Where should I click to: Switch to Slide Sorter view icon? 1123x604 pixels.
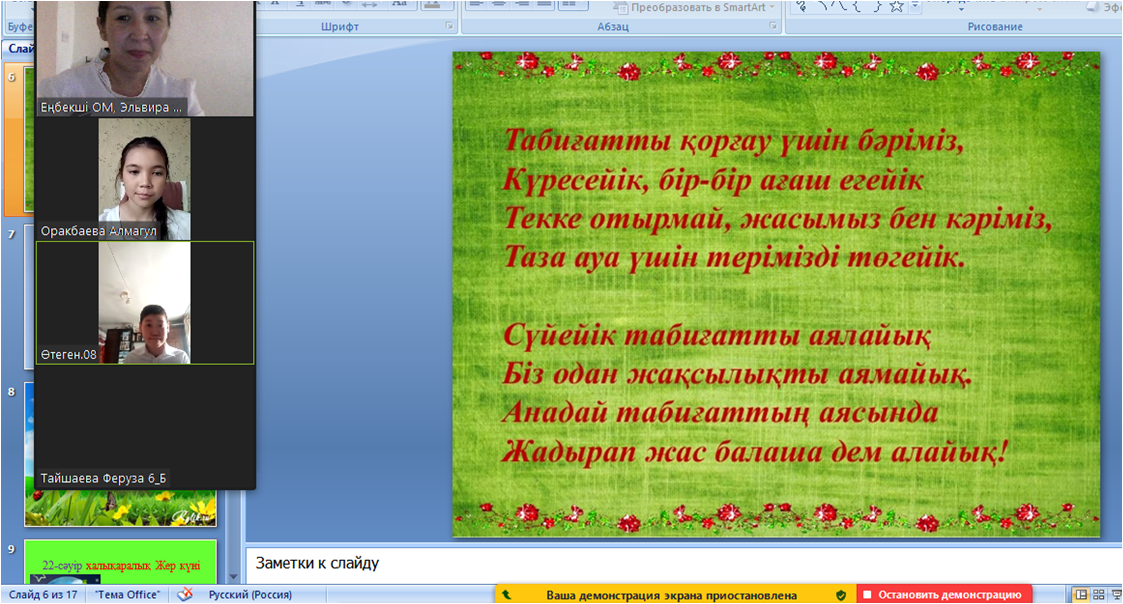(1095, 595)
